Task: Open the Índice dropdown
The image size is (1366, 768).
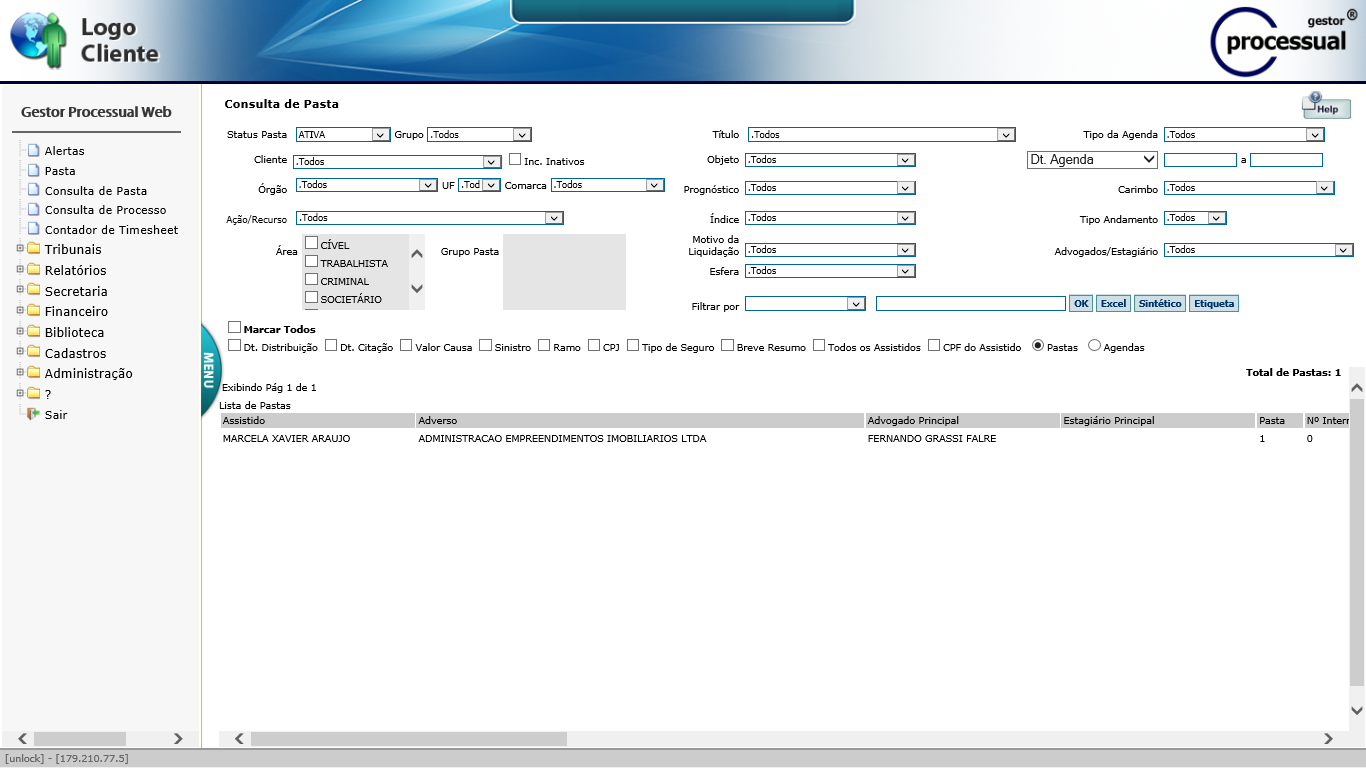Action: click(x=830, y=218)
